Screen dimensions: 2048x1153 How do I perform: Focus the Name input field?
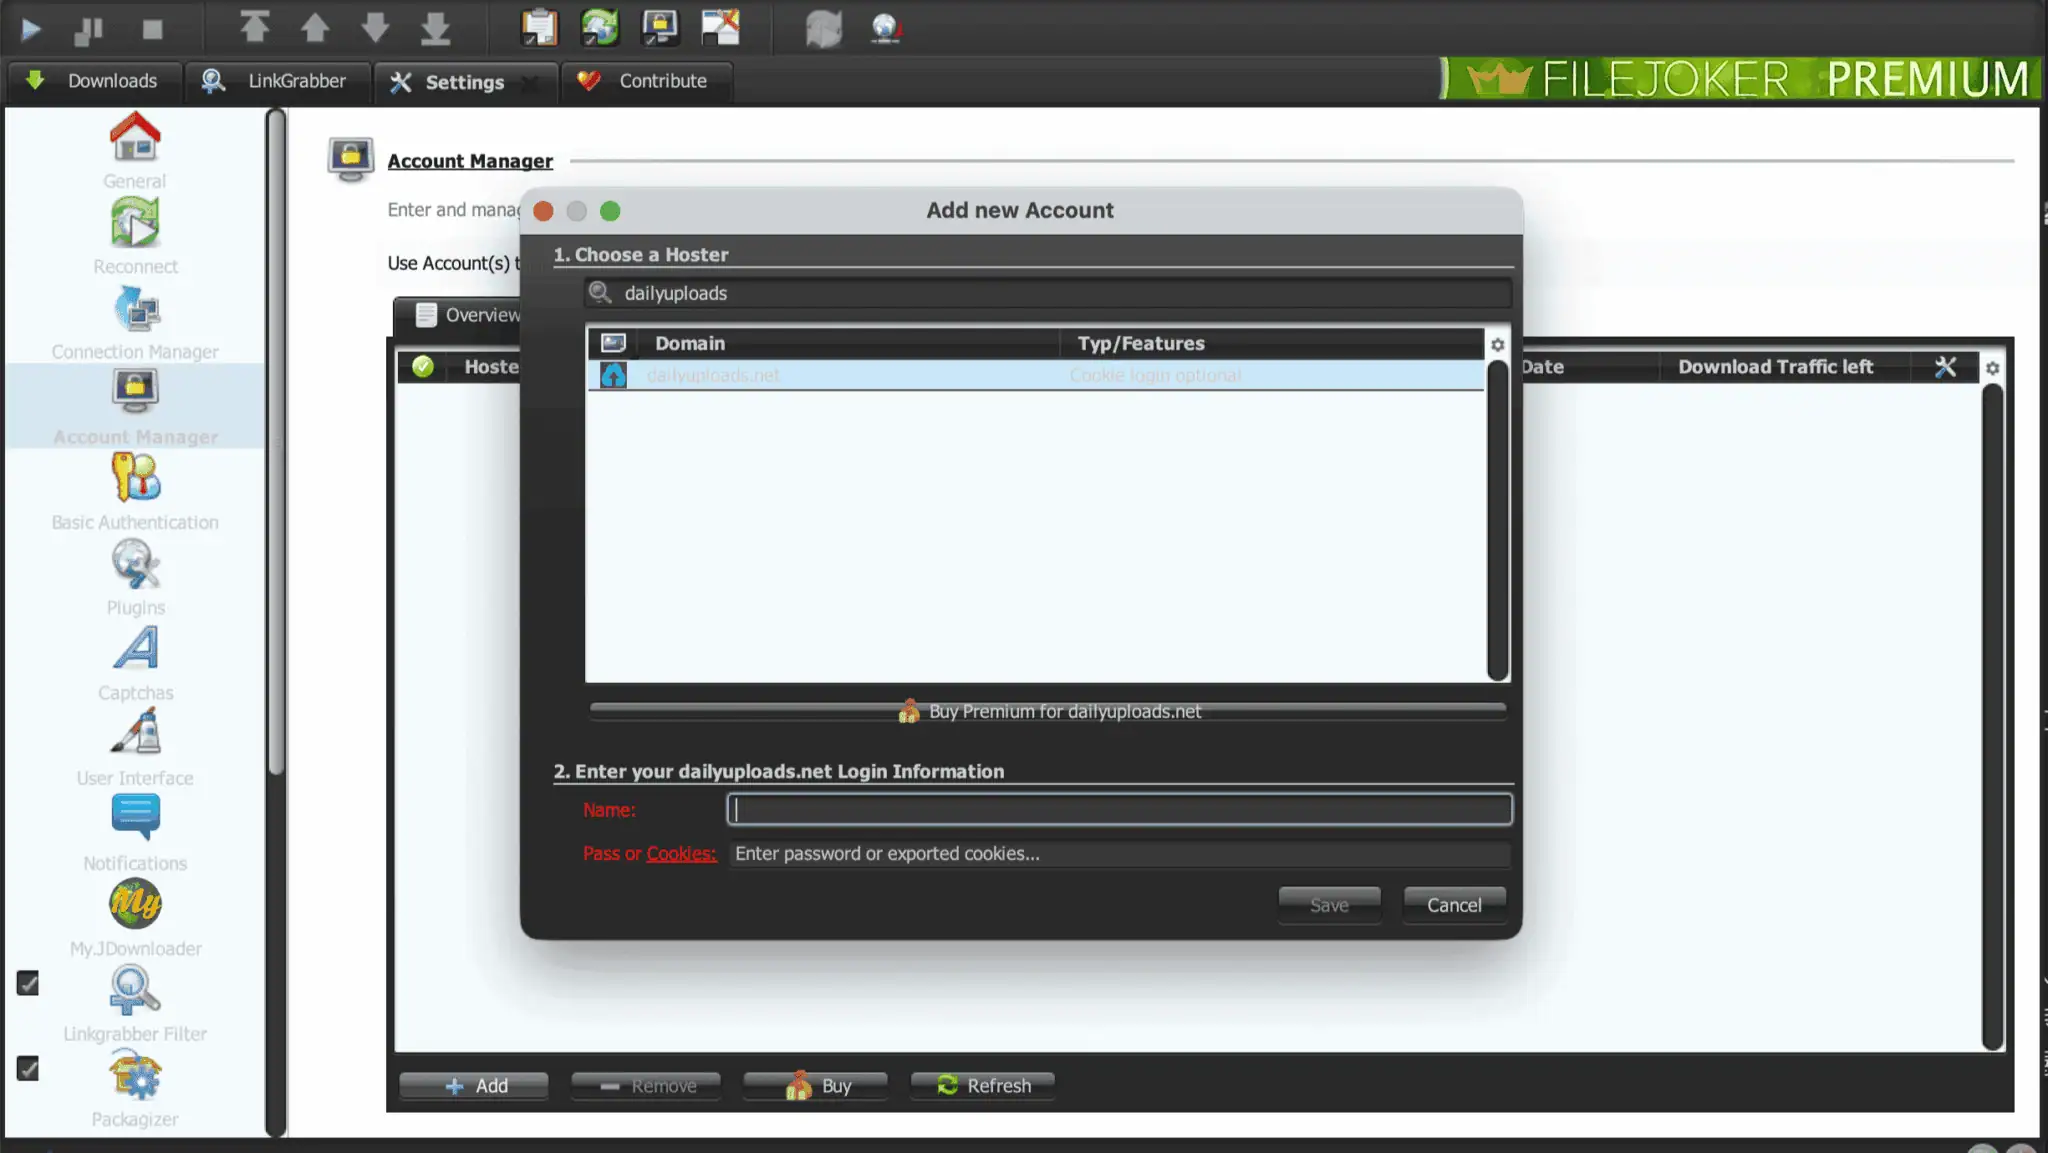click(x=1119, y=810)
